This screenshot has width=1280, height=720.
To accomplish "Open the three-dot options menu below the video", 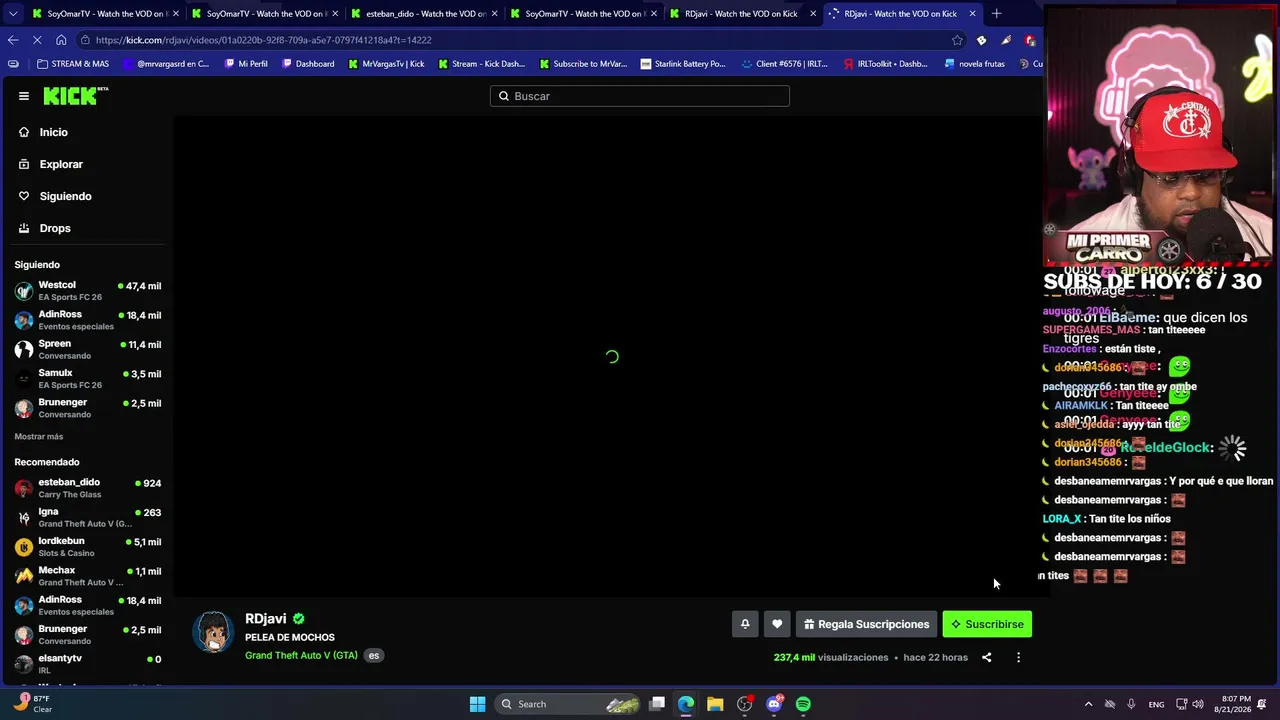I will click(1018, 657).
